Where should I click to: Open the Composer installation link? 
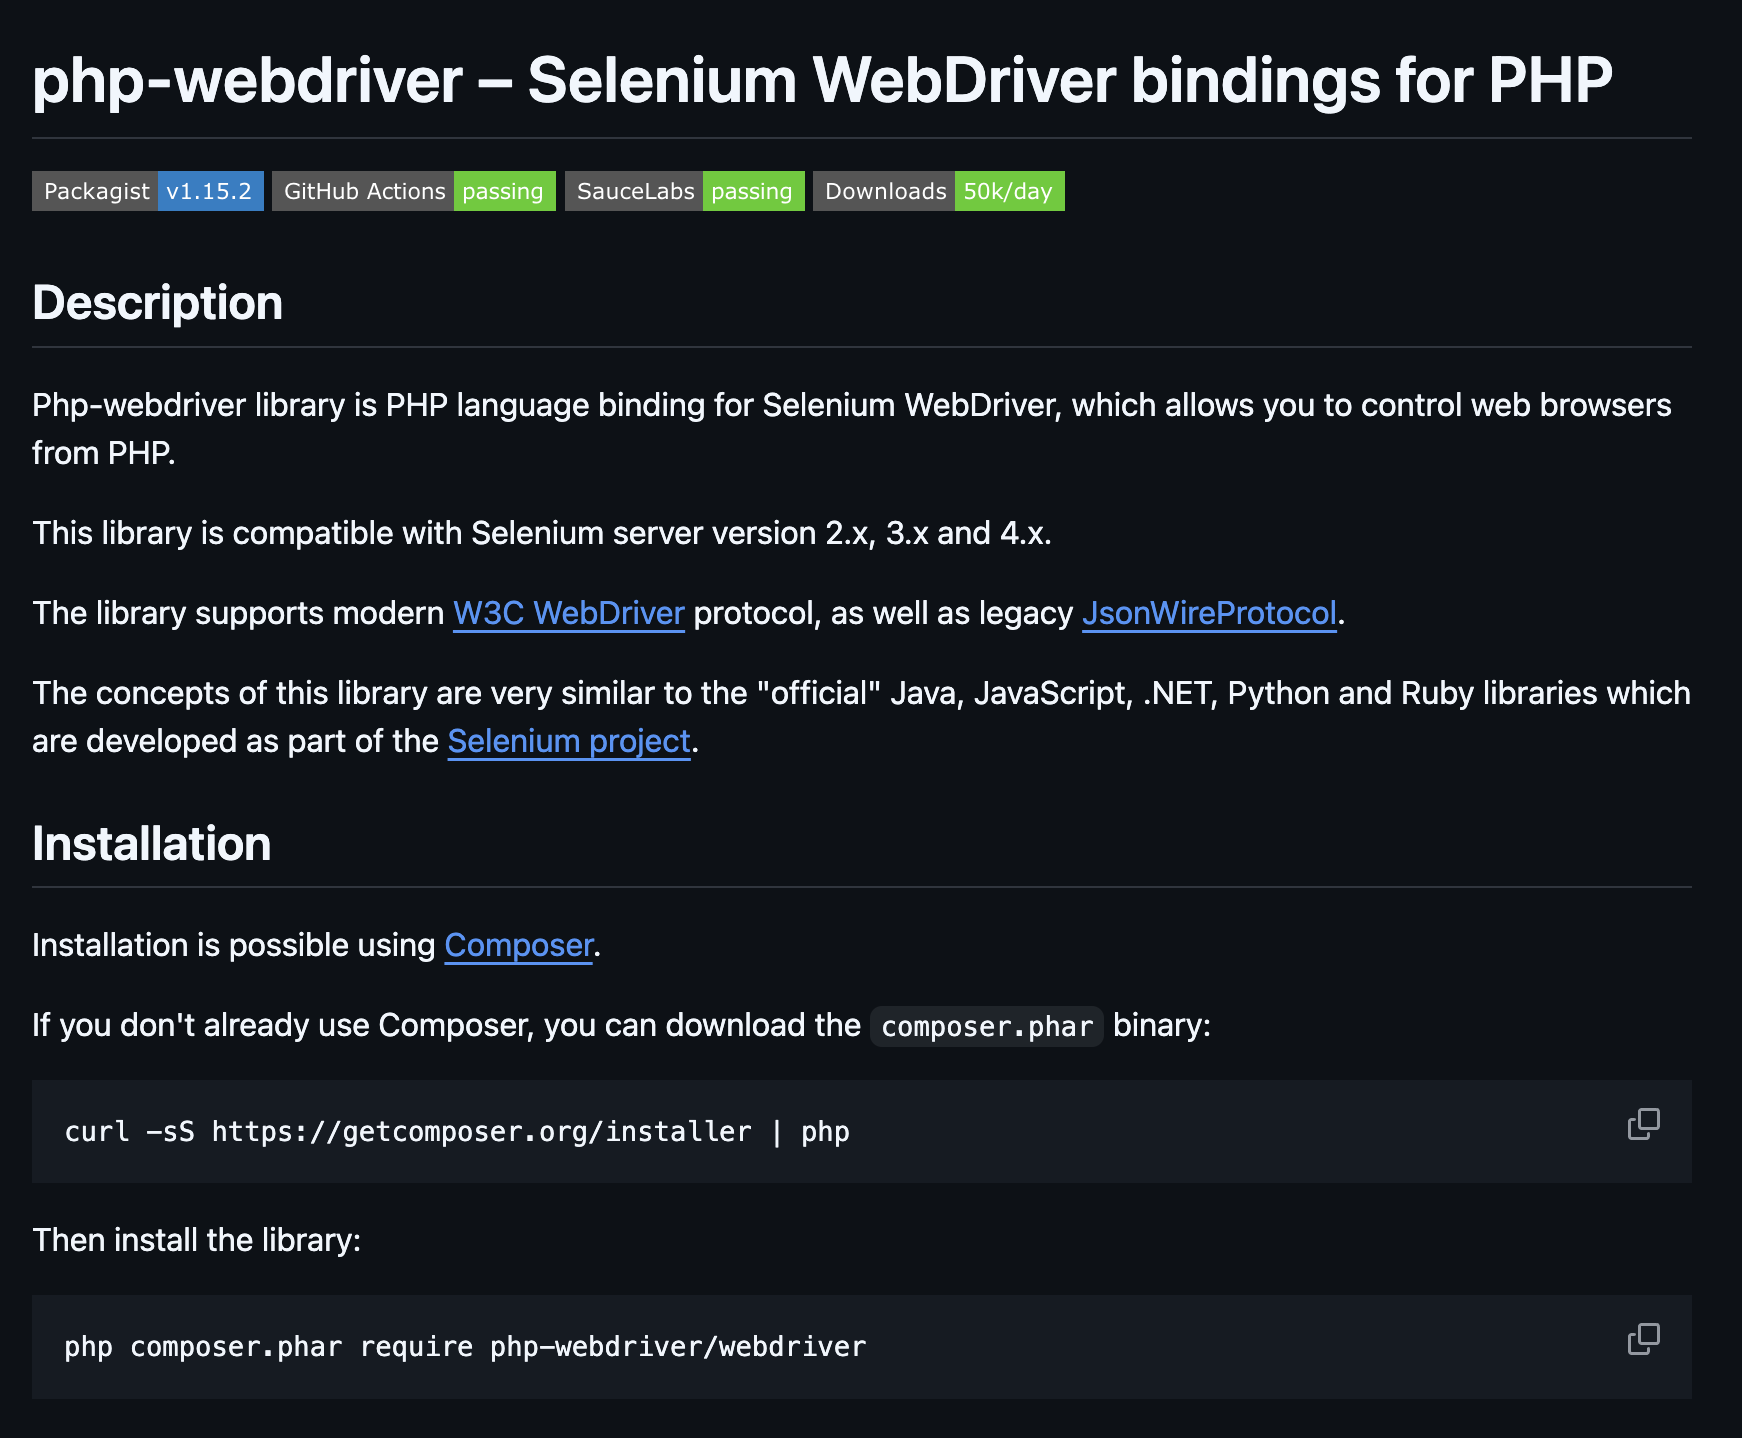tap(517, 945)
